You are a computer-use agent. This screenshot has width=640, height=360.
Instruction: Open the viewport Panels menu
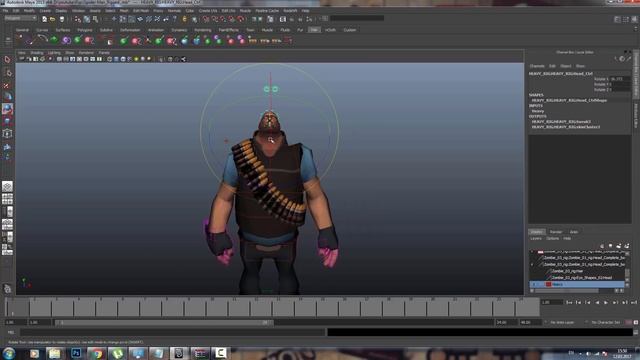pyautogui.click(x=104, y=53)
